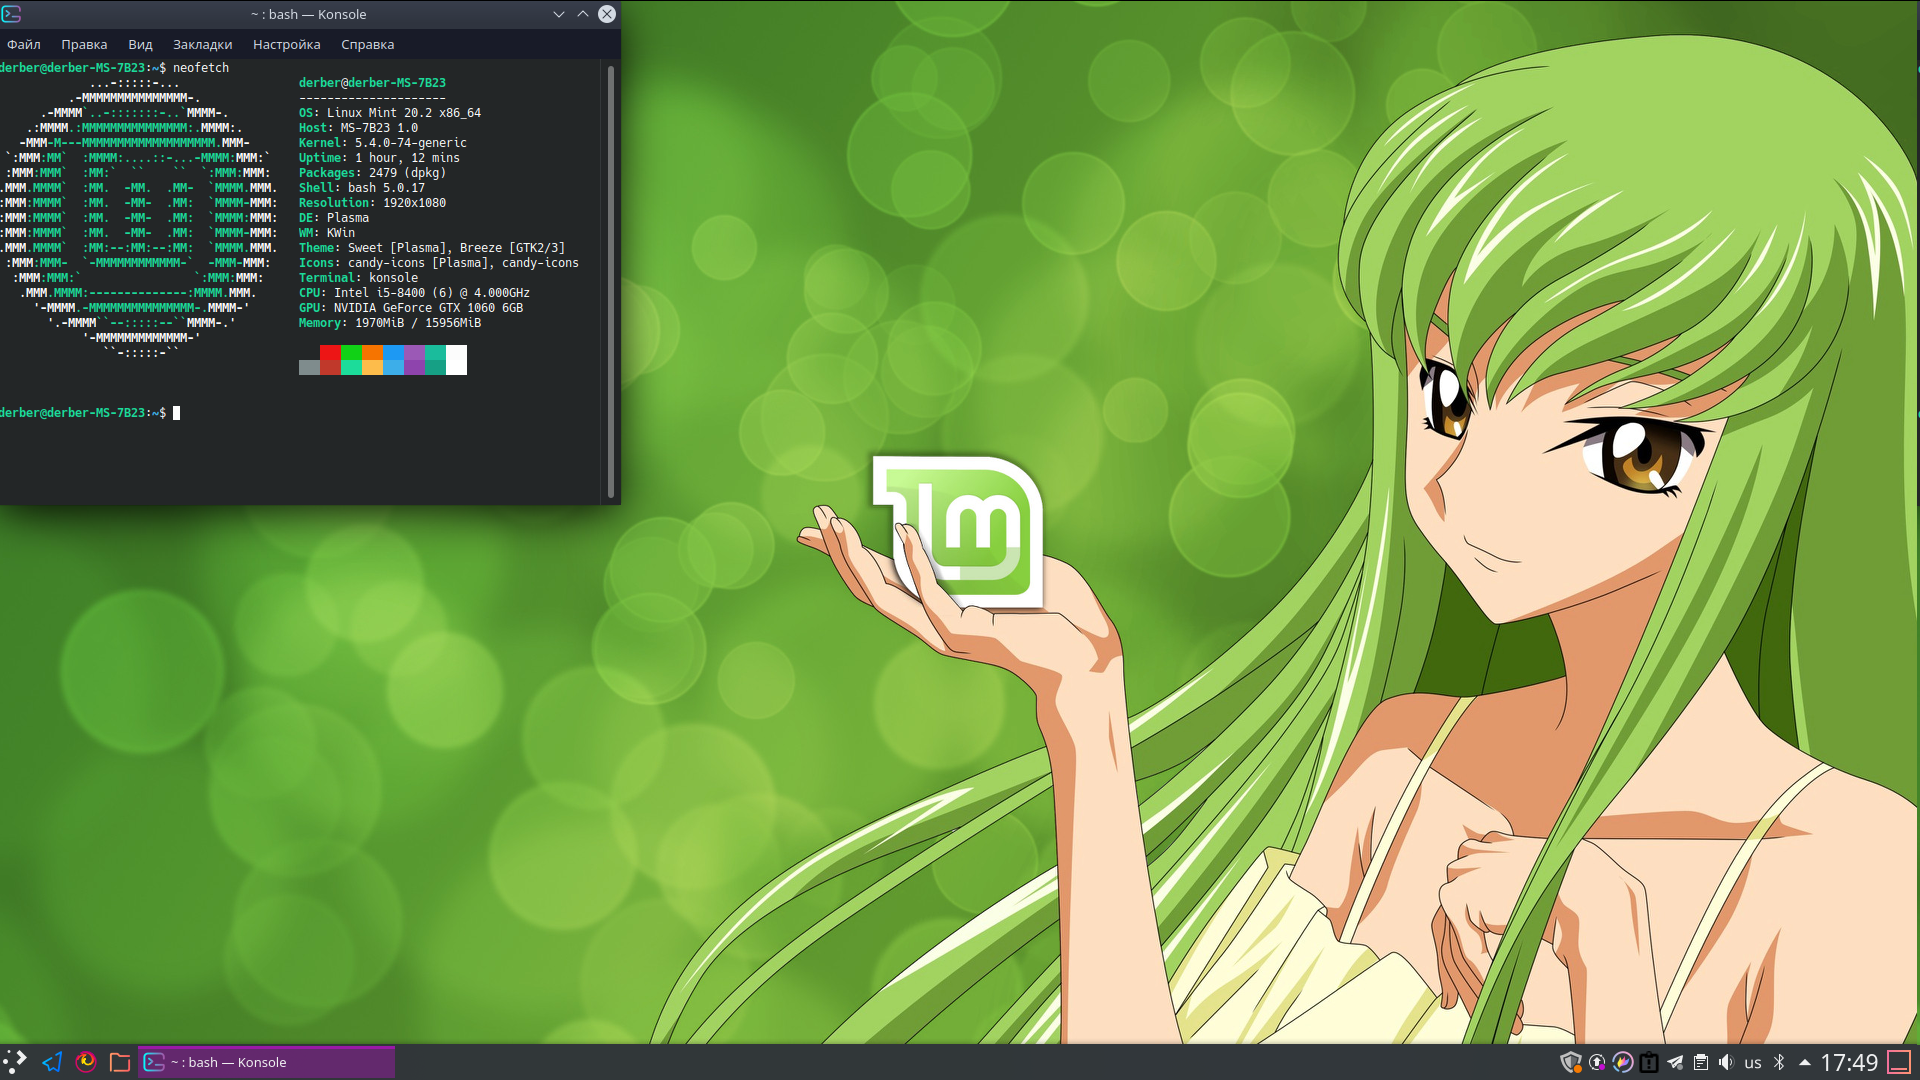Open the Telegram paper plane tray icon
The image size is (1920, 1080).
(x=1675, y=1062)
